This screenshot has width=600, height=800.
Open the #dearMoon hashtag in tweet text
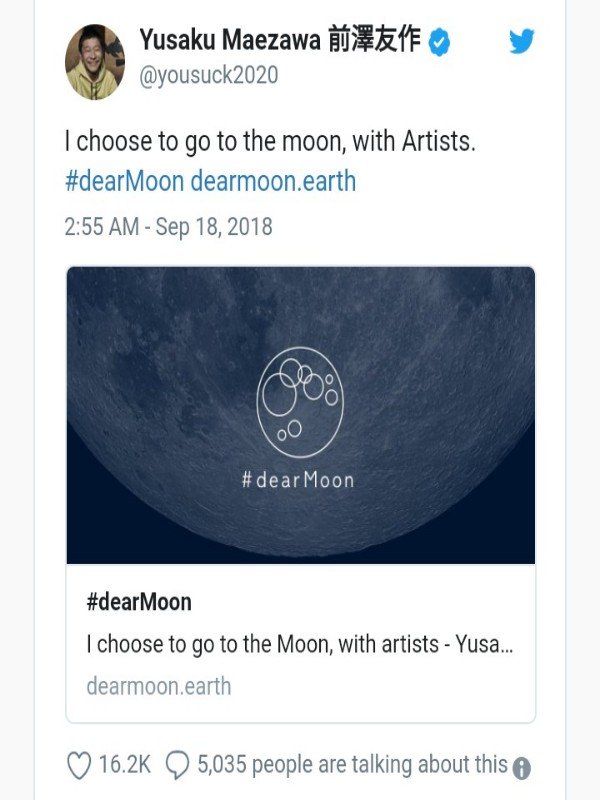(124, 182)
